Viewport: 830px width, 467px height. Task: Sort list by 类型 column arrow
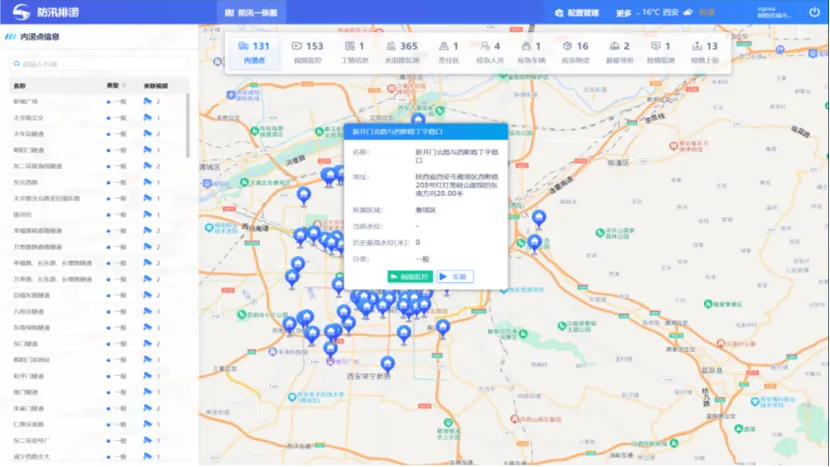[x=124, y=85]
